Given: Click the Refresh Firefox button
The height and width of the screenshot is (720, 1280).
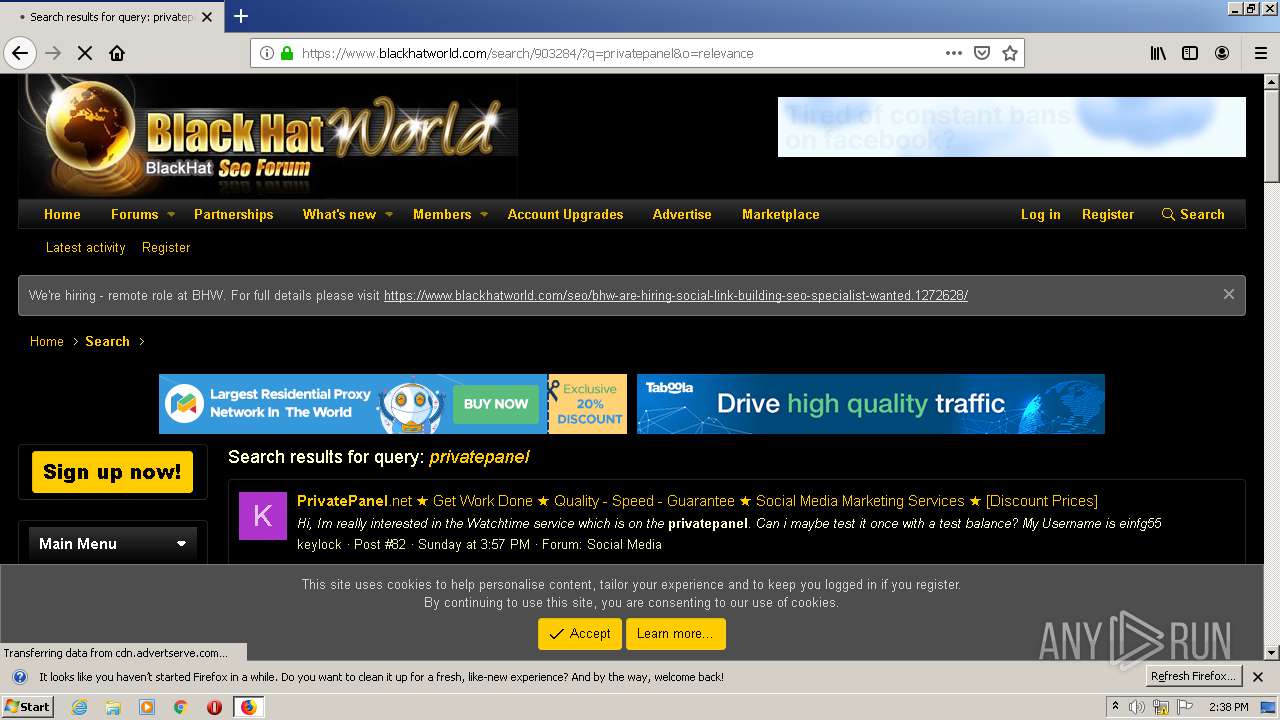Looking at the screenshot, I should pos(1193,677).
